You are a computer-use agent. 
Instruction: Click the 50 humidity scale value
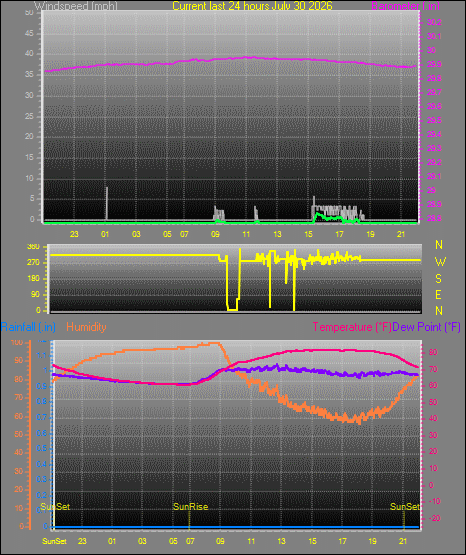pos(18,434)
